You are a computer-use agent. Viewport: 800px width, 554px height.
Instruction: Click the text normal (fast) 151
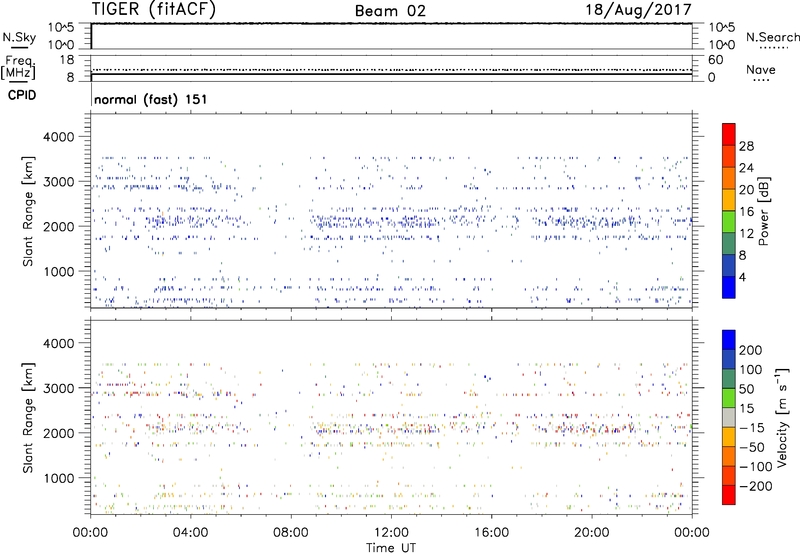point(151,99)
